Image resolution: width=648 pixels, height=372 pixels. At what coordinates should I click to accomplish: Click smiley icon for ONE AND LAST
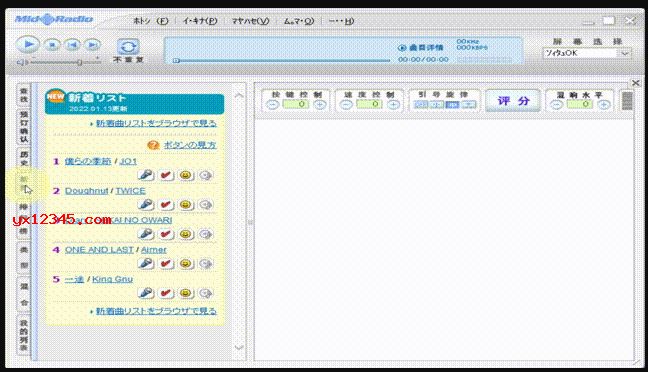(x=186, y=263)
